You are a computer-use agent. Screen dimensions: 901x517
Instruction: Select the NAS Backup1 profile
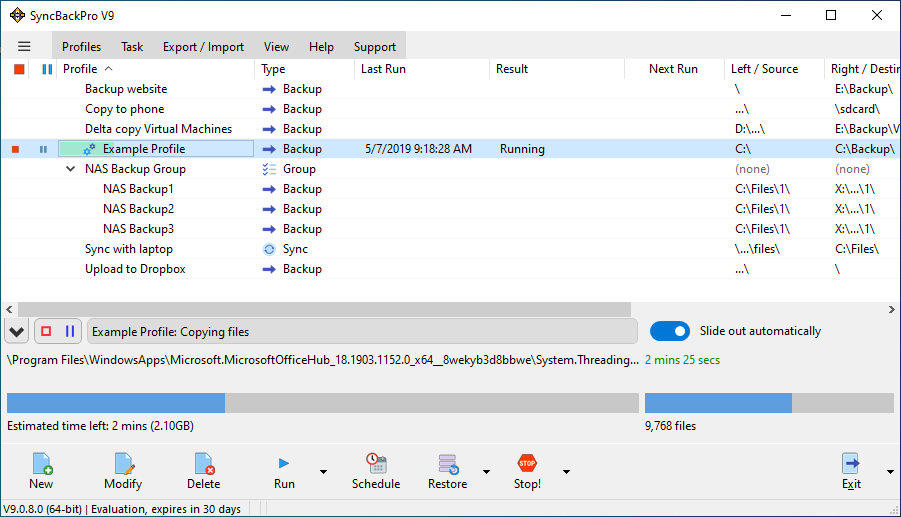[x=138, y=189]
